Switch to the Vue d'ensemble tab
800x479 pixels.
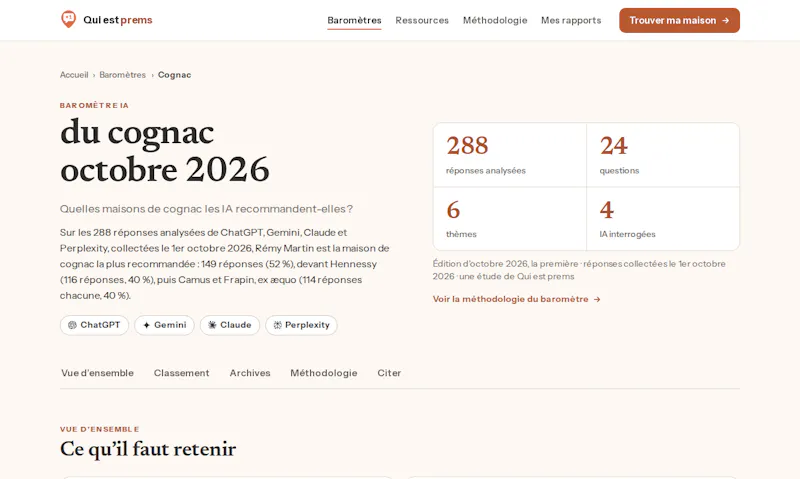point(97,373)
